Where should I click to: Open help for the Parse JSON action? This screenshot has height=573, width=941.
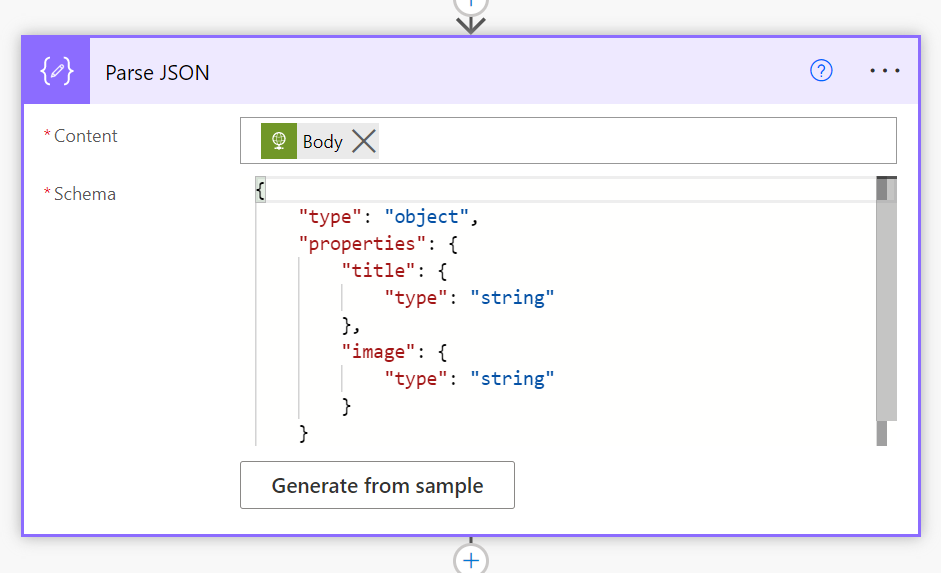[x=821, y=71]
